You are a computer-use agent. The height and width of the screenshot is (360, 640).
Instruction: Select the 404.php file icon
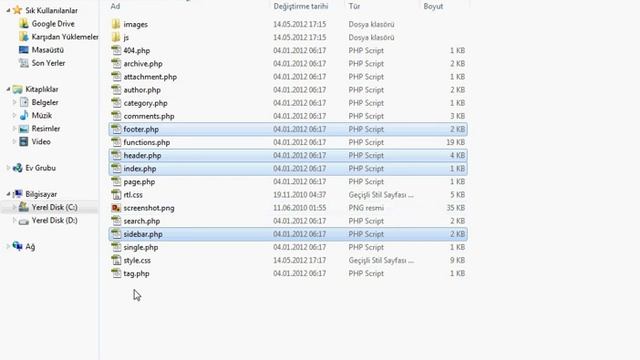116,50
